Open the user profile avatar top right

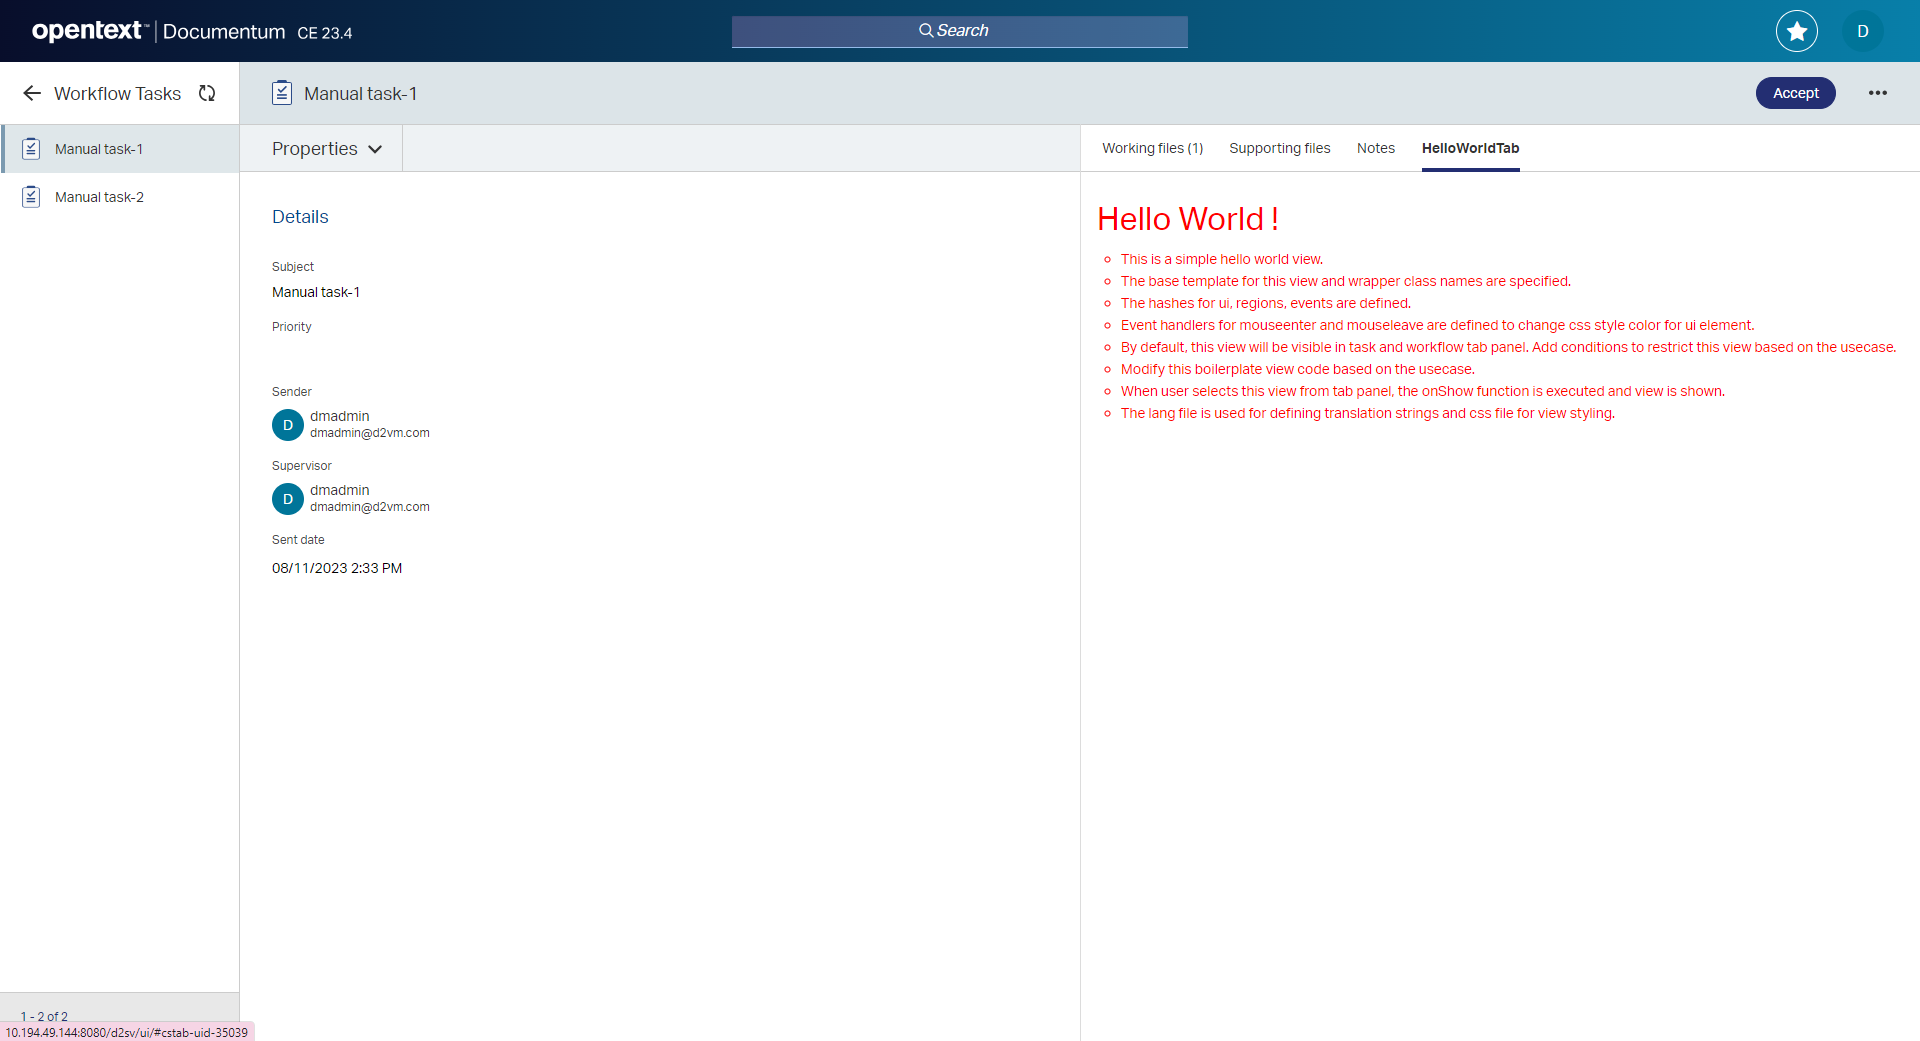coord(1862,30)
